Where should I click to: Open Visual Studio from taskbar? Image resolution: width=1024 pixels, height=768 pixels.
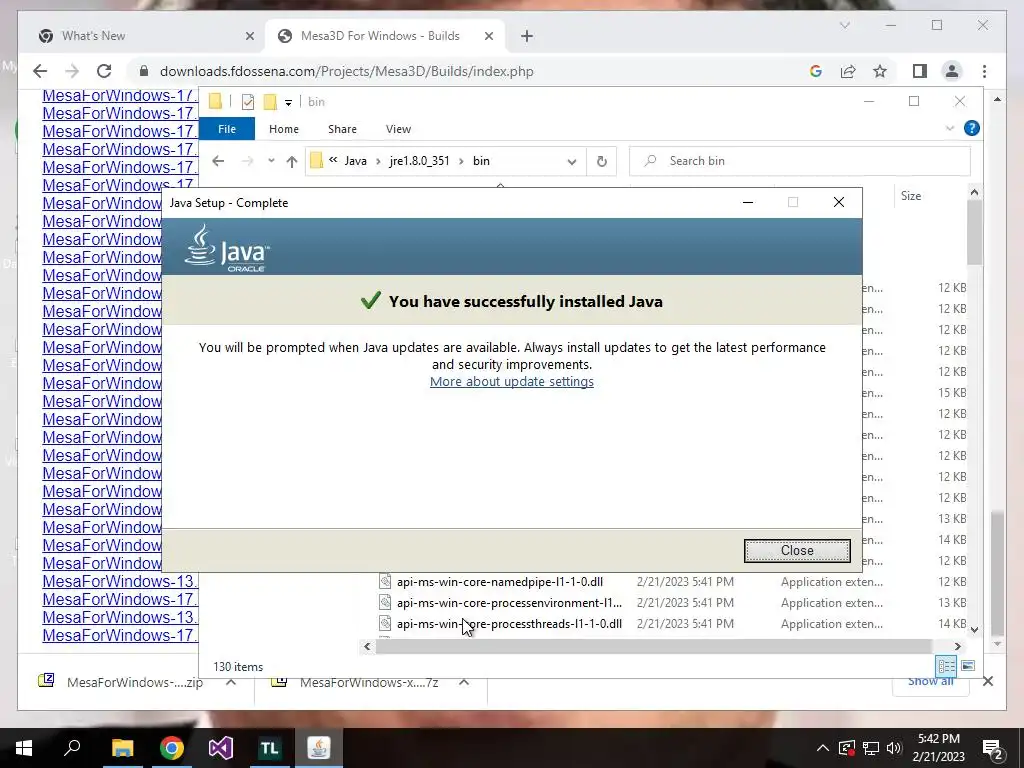click(x=221, y=748)
